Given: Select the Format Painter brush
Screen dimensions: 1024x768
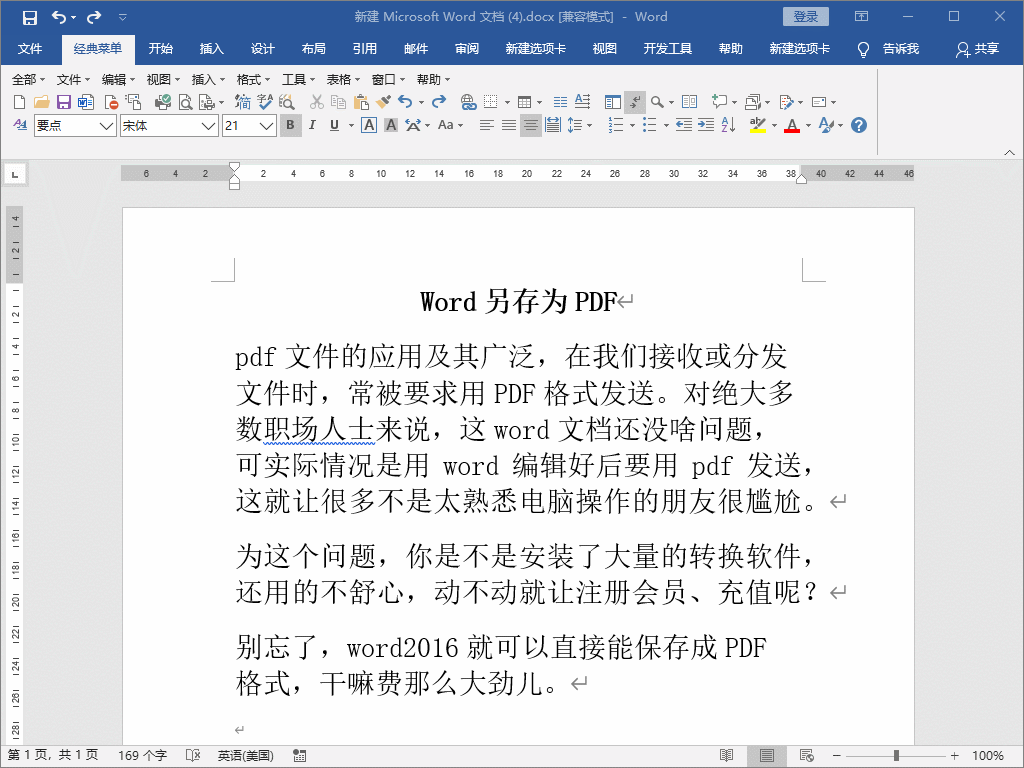Looking at the screenshot, I should [383, 102].
